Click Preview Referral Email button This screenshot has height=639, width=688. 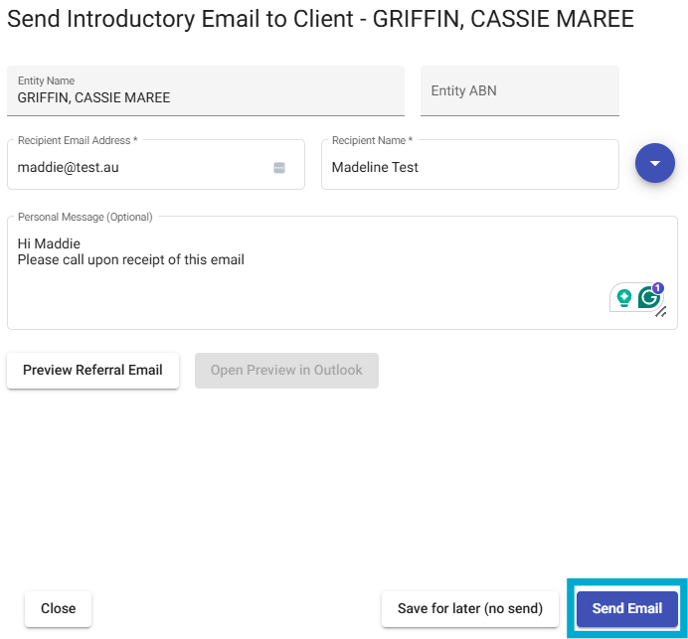coord(93,370)
